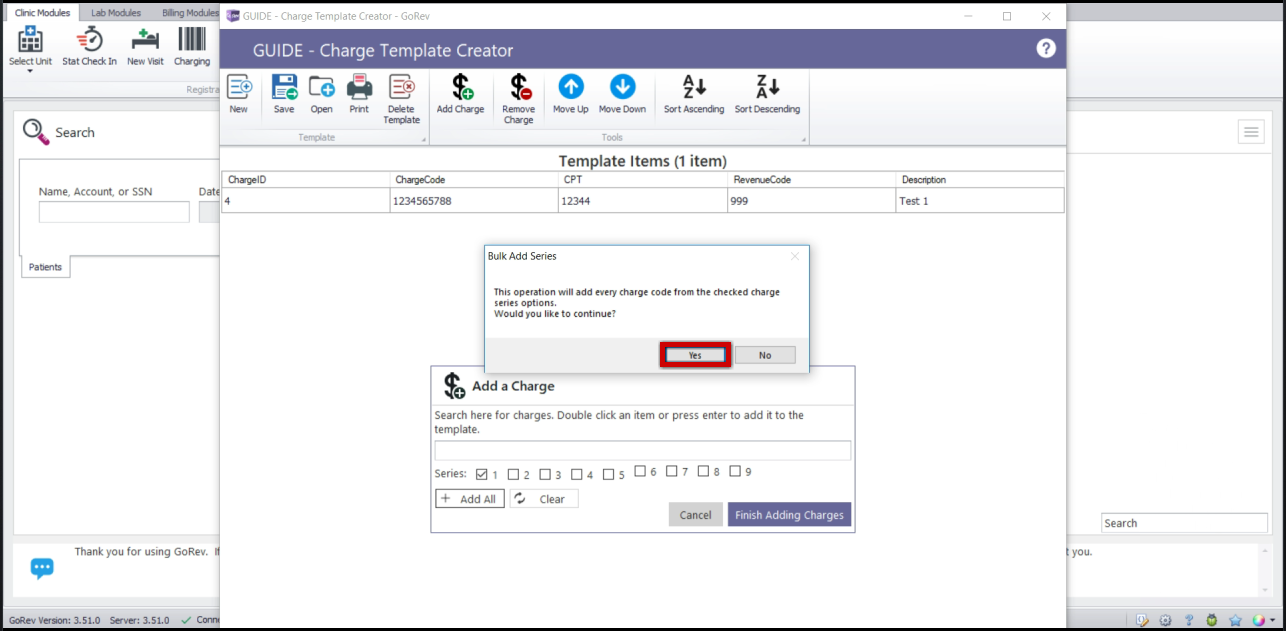The height and width of the screenshot is (631, 1286).
Task: Focus the Name, Account, or SSN field
Action: (114, 212)
